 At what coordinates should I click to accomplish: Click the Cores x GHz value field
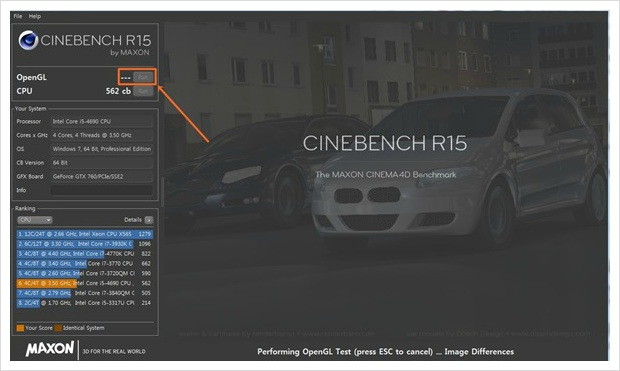click(x=102, y=135)
